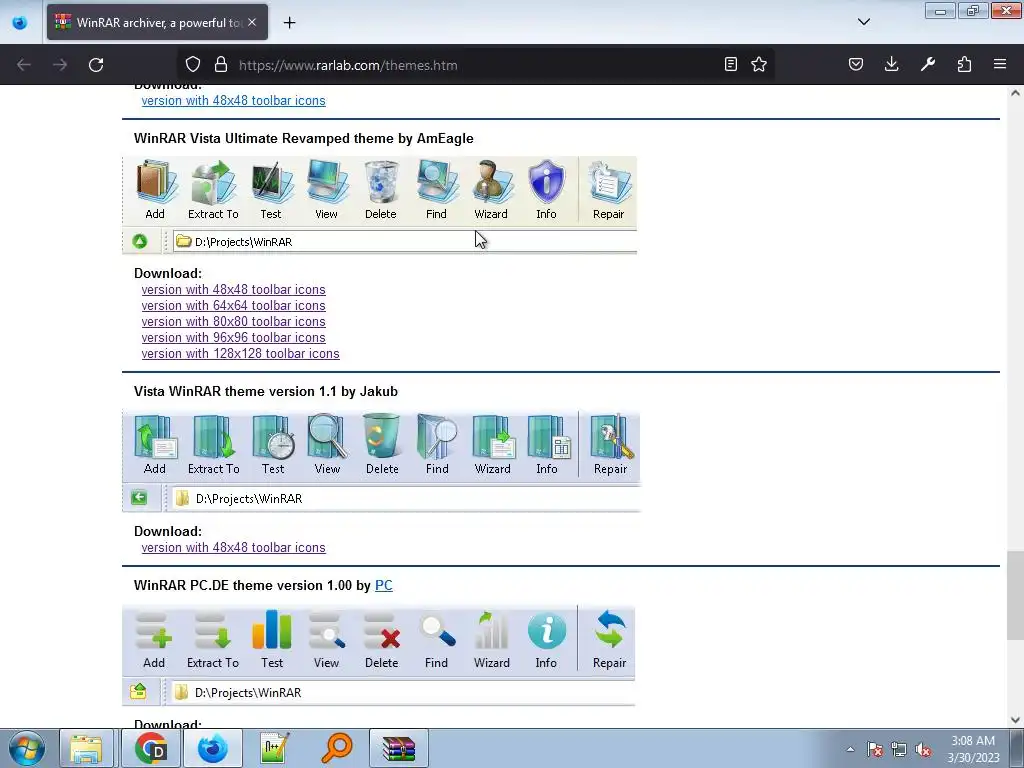Click green up arrow in AmEagle theme preview

click(140, 242)
